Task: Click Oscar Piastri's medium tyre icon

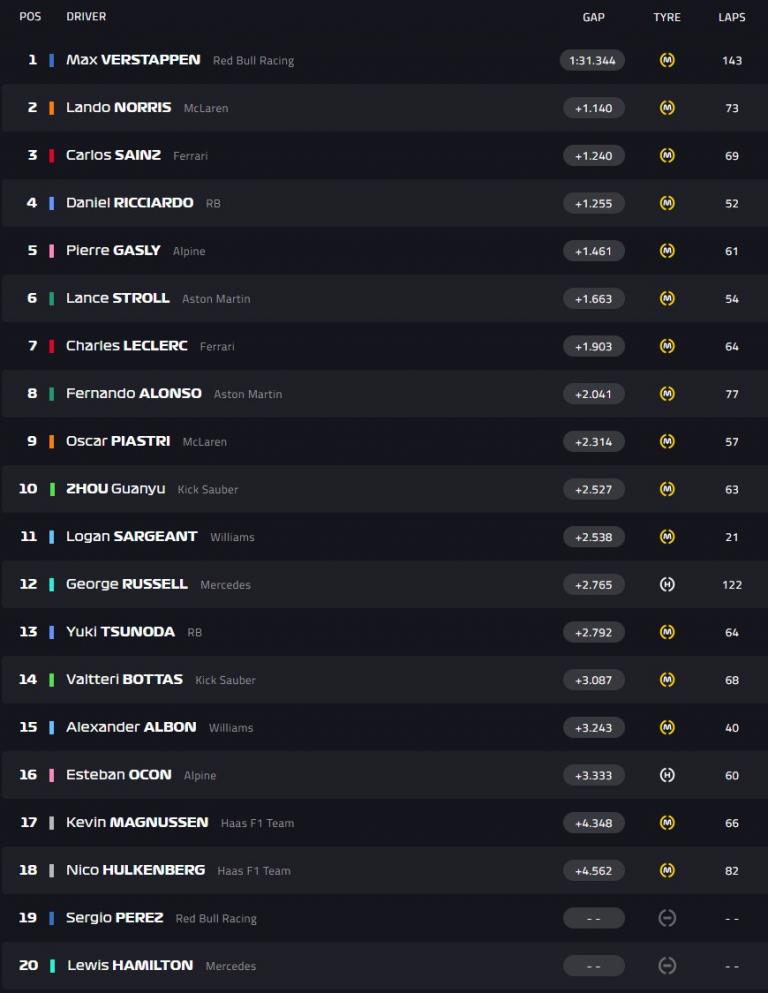Action: click(667, 441)
